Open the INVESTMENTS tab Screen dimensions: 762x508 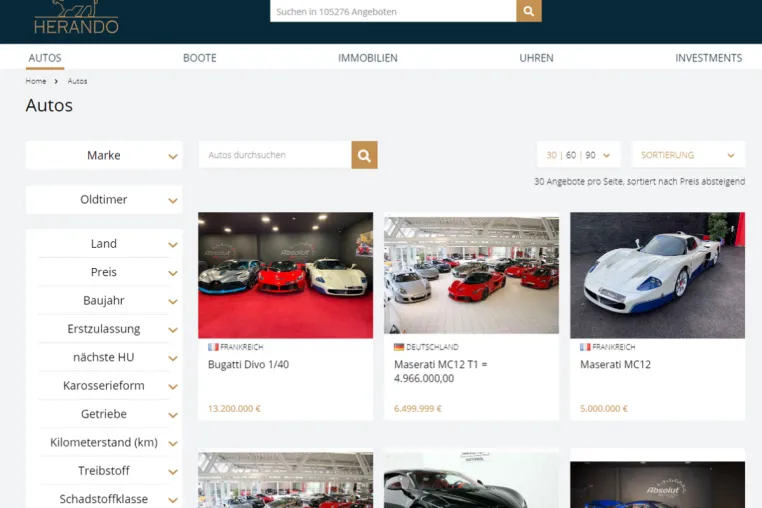coord(709,58)
